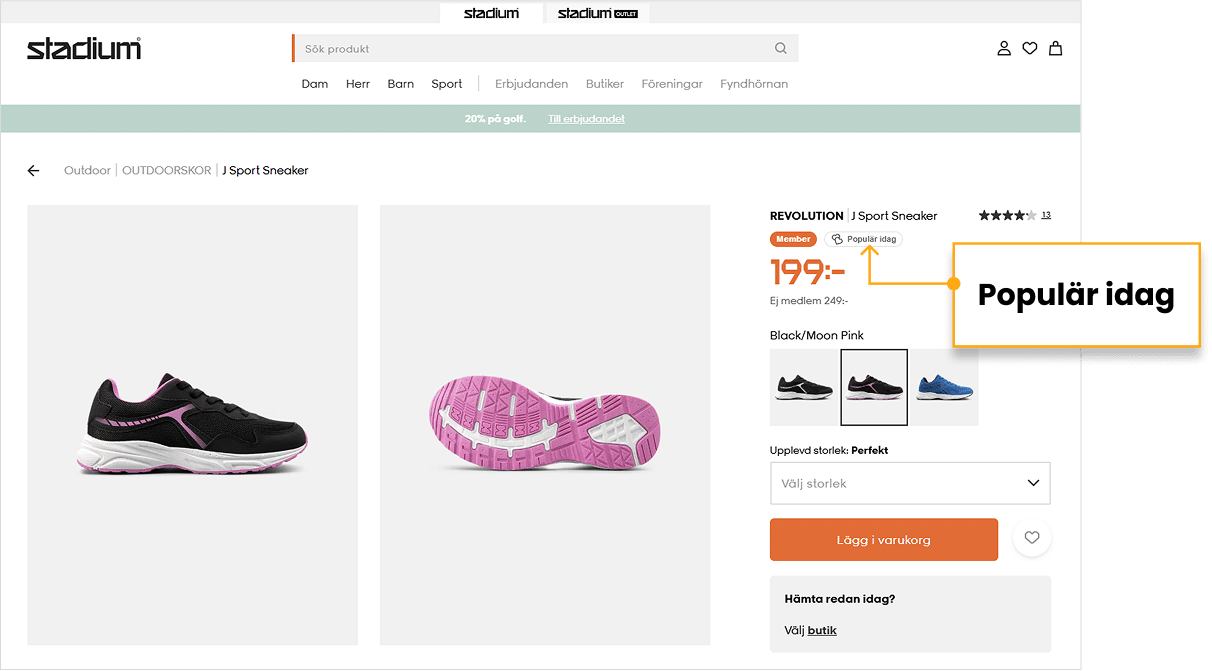Open the Herr menu
Image resolution: width=1212 pixels, height=671 pixels.
coord(358,84)
